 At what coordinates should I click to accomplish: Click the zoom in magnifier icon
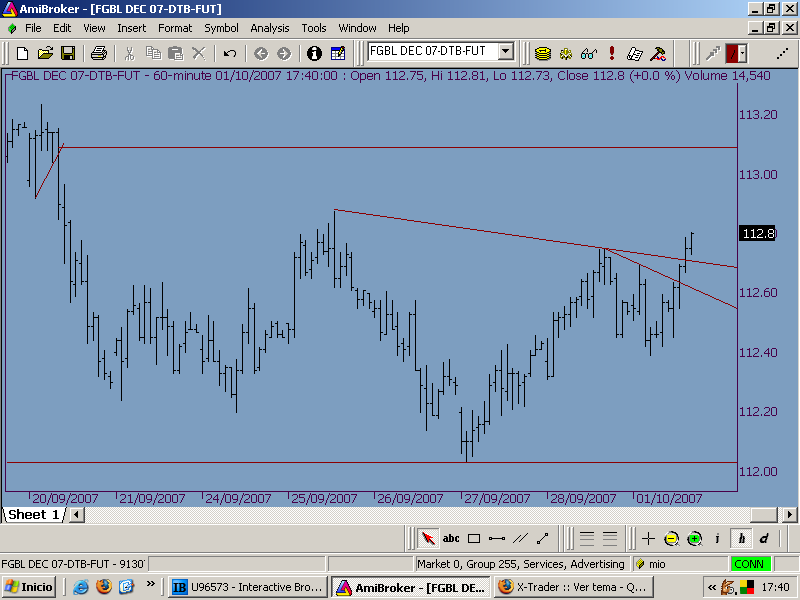tap(694, 538)
